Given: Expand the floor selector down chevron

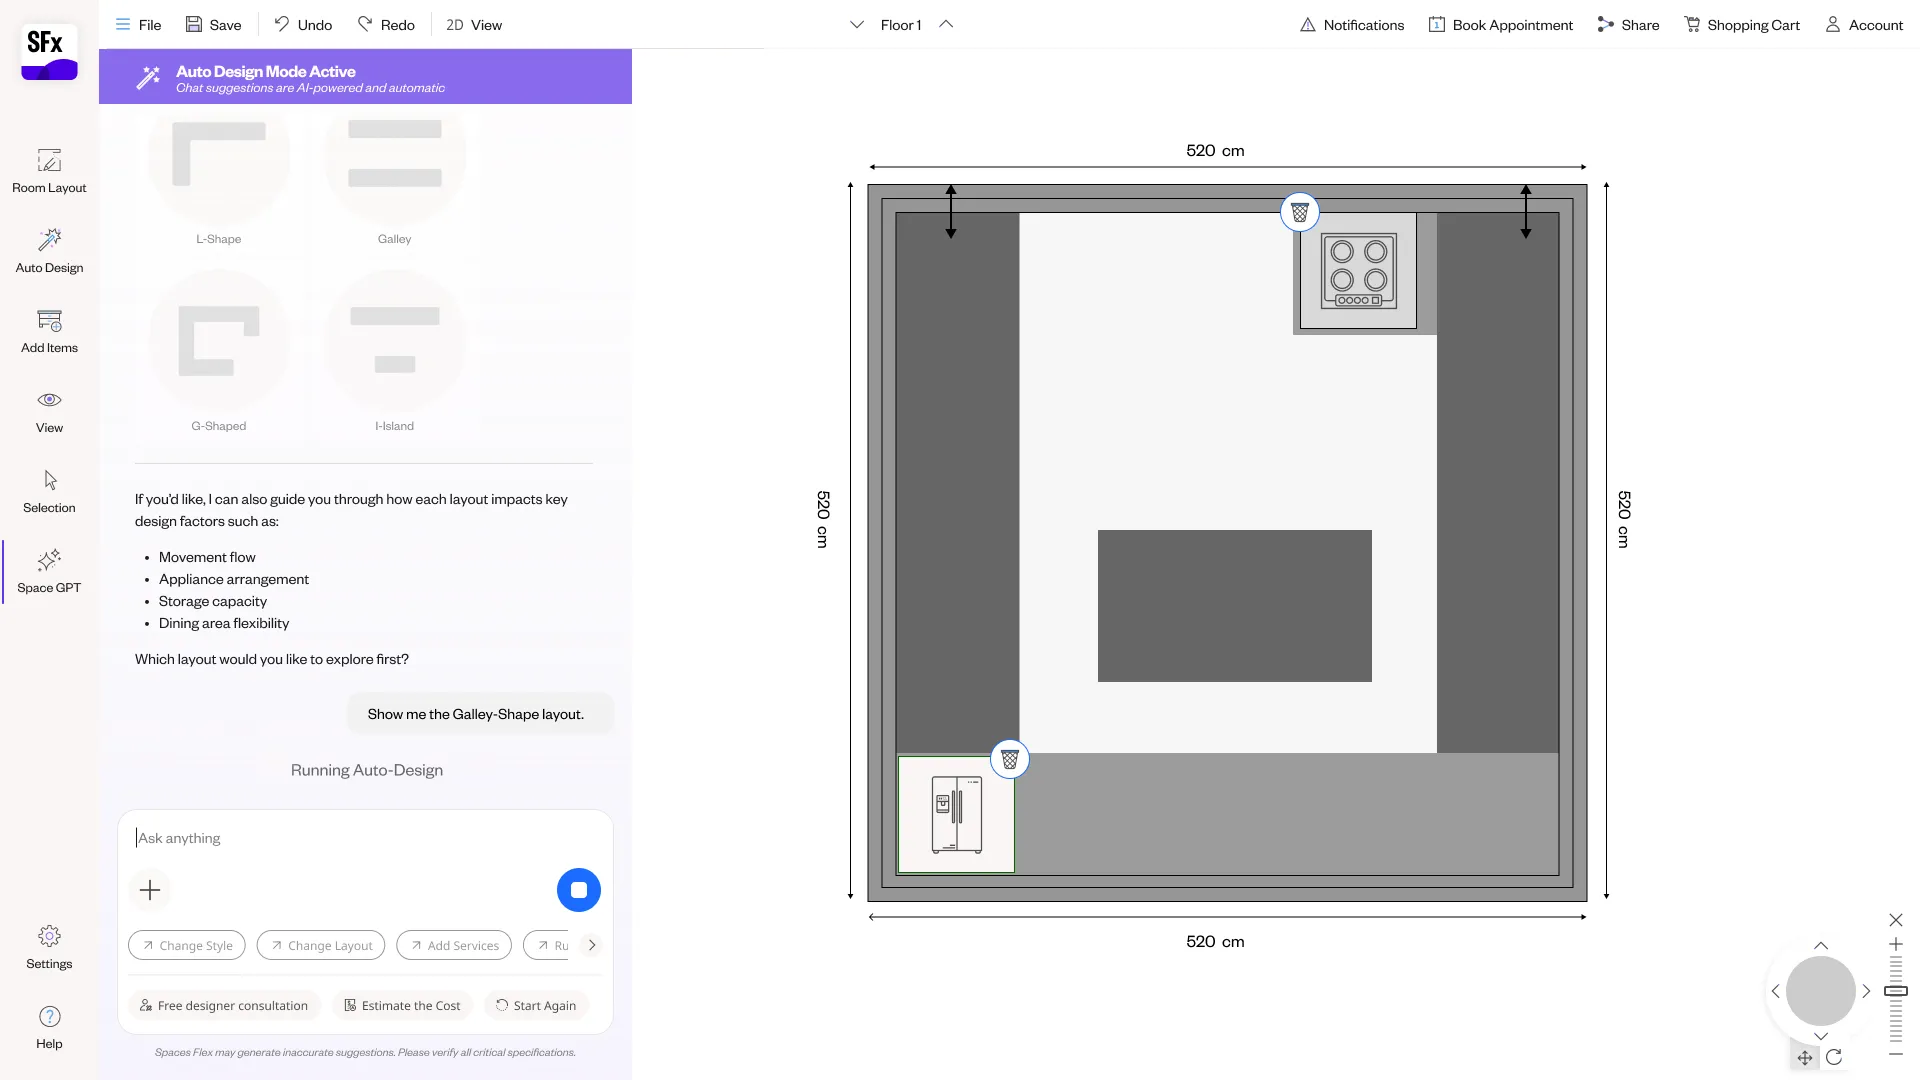Looking at the screenshot, I should click(857, 25).
